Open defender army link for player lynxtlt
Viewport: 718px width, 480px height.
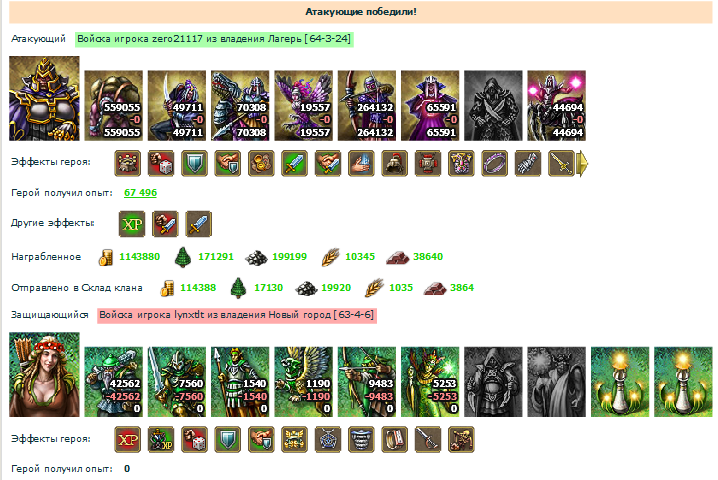(x=237, y=315)
